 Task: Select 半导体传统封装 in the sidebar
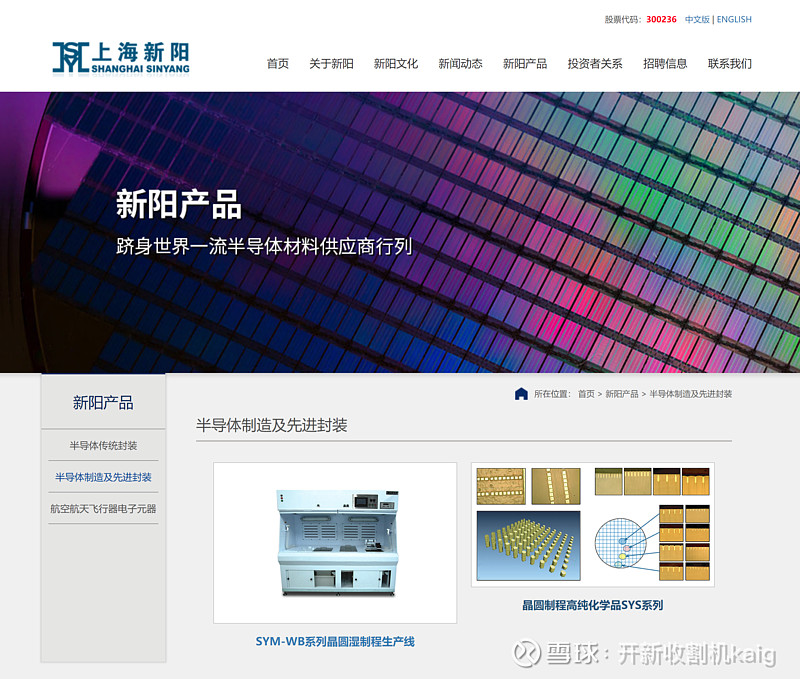[103, 445]
